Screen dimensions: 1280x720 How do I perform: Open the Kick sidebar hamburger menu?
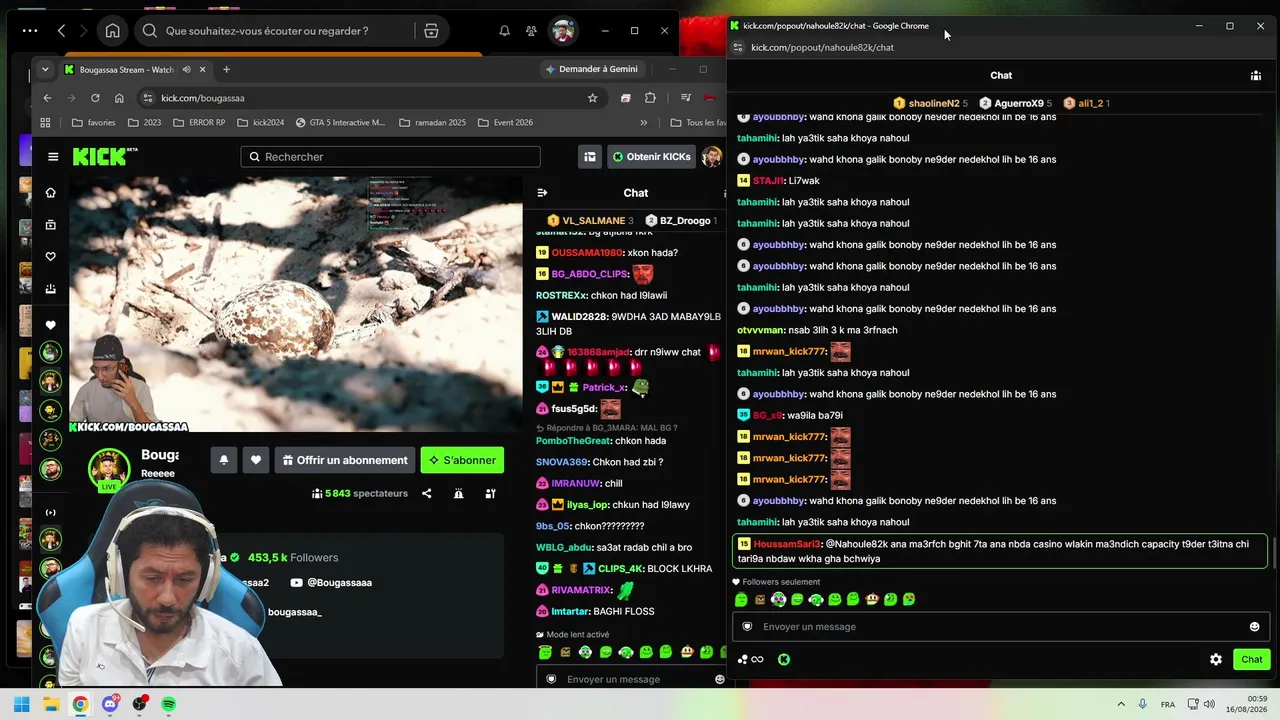[x=53, y=156]
